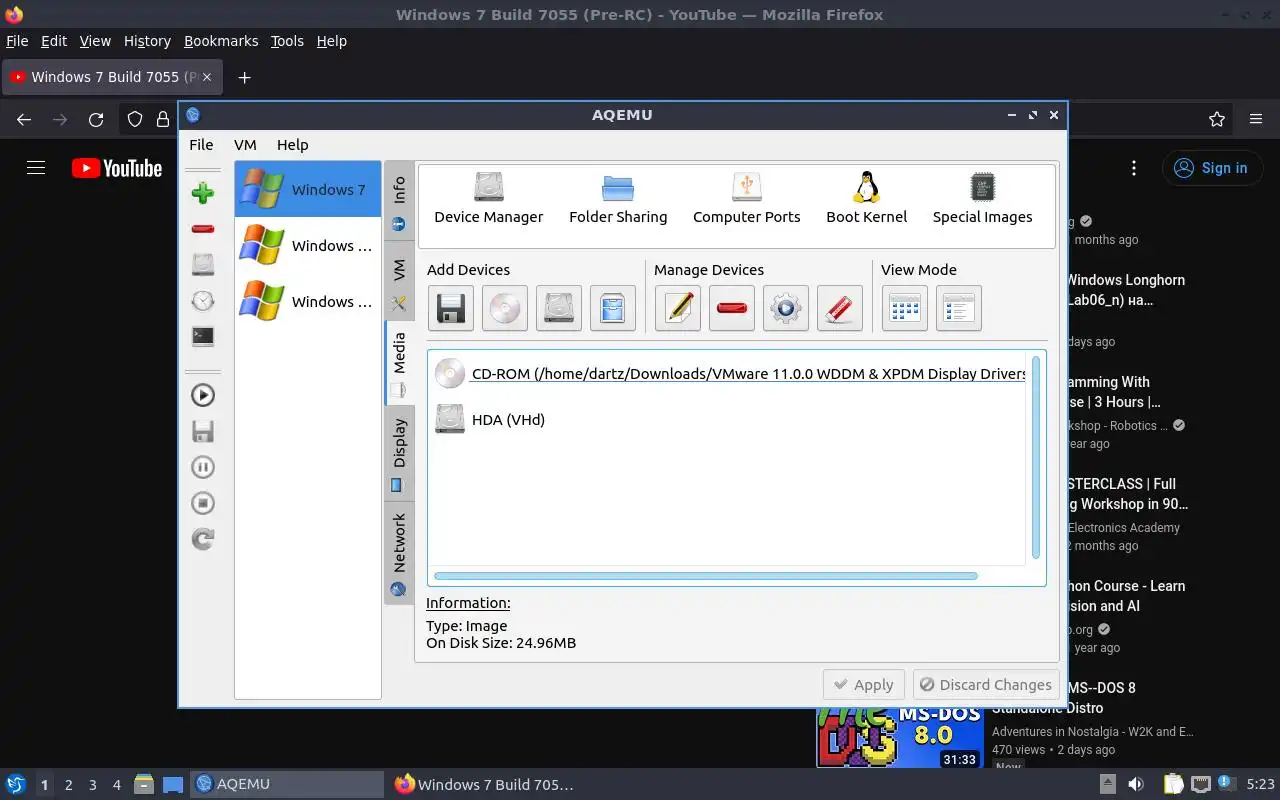Click the red minus delete VM icon in left toolbar
Viewport: 1280px width, 800px height.
coord(203,229)
